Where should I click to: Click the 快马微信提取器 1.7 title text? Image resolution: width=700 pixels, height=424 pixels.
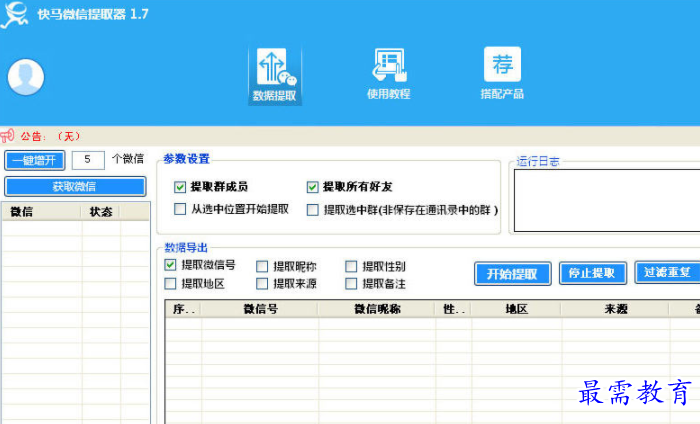[x=93, y=14]
